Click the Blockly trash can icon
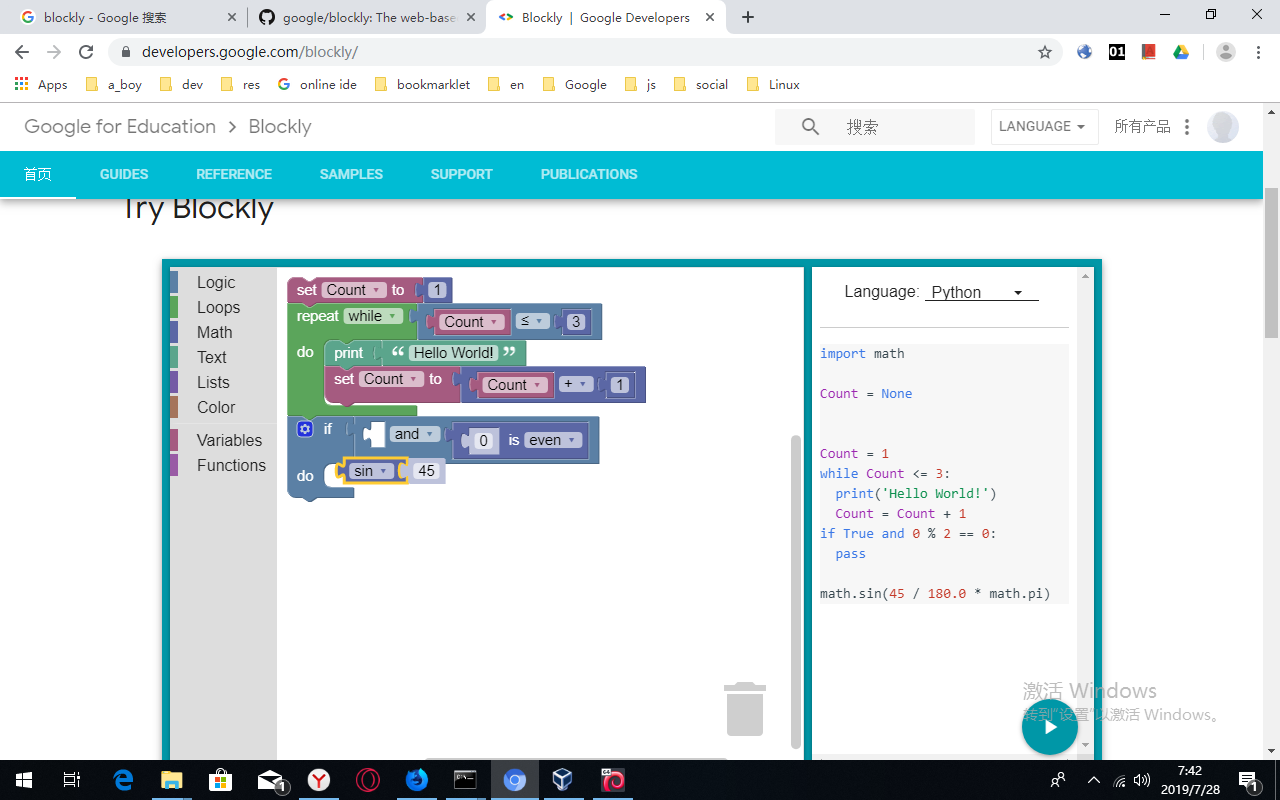The image size is (1280, 800). pos(745,709)
